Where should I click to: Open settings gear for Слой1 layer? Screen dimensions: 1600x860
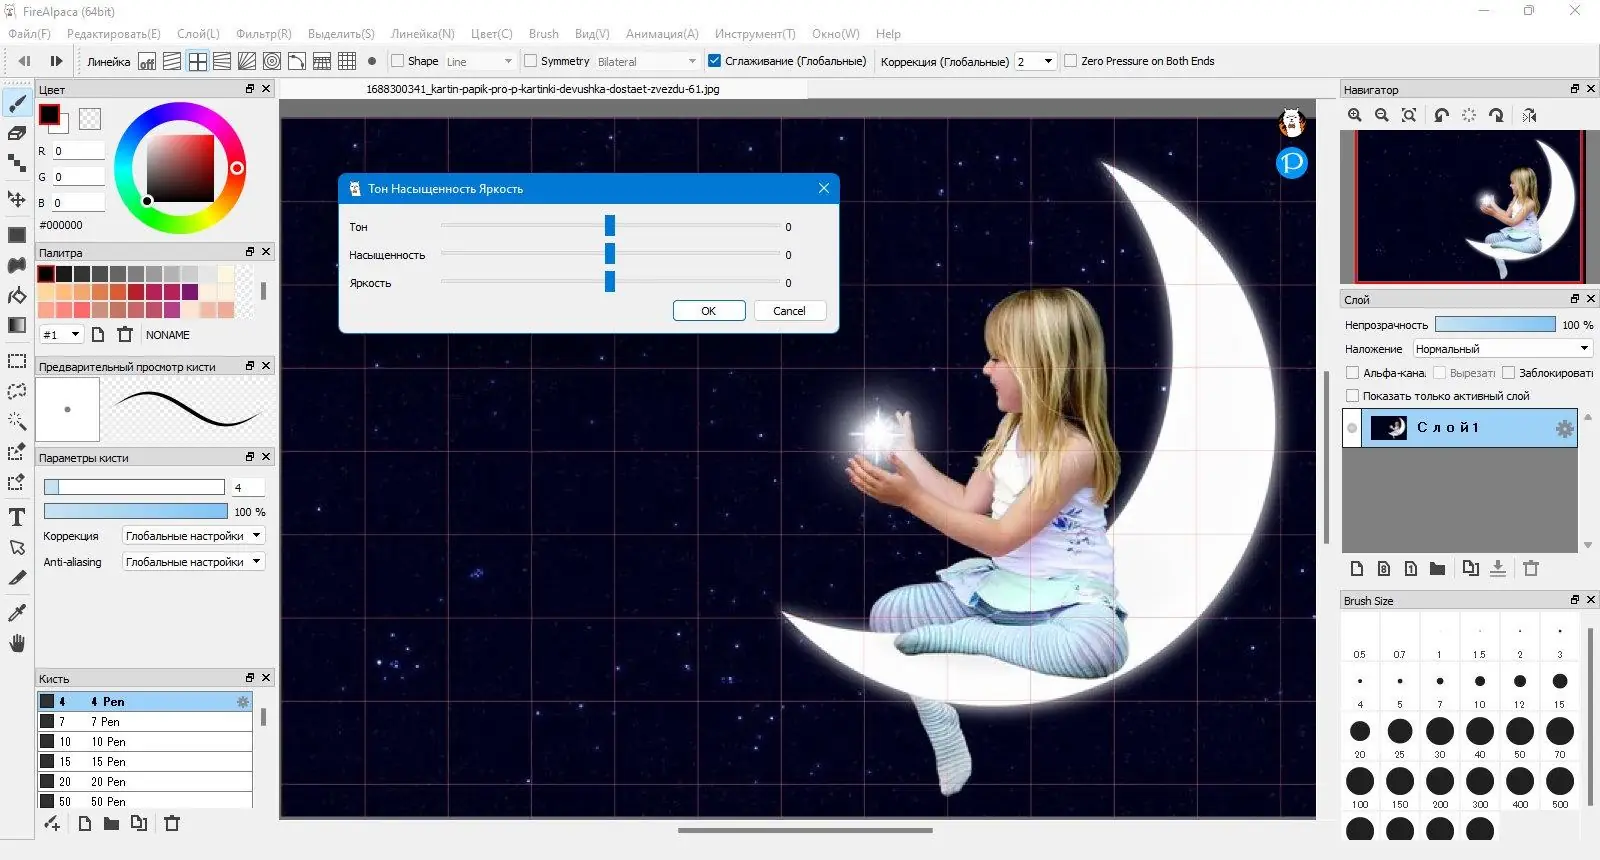coord(1564,429)
